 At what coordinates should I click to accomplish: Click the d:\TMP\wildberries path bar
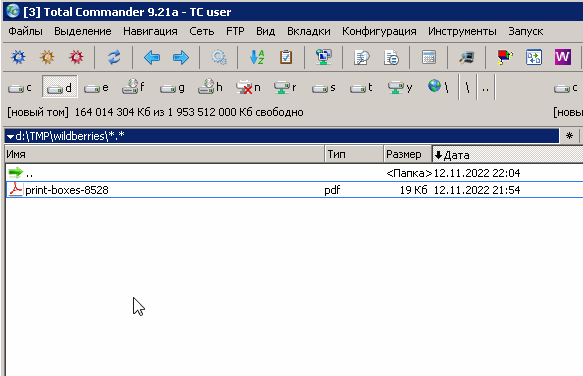coord(282,136)
